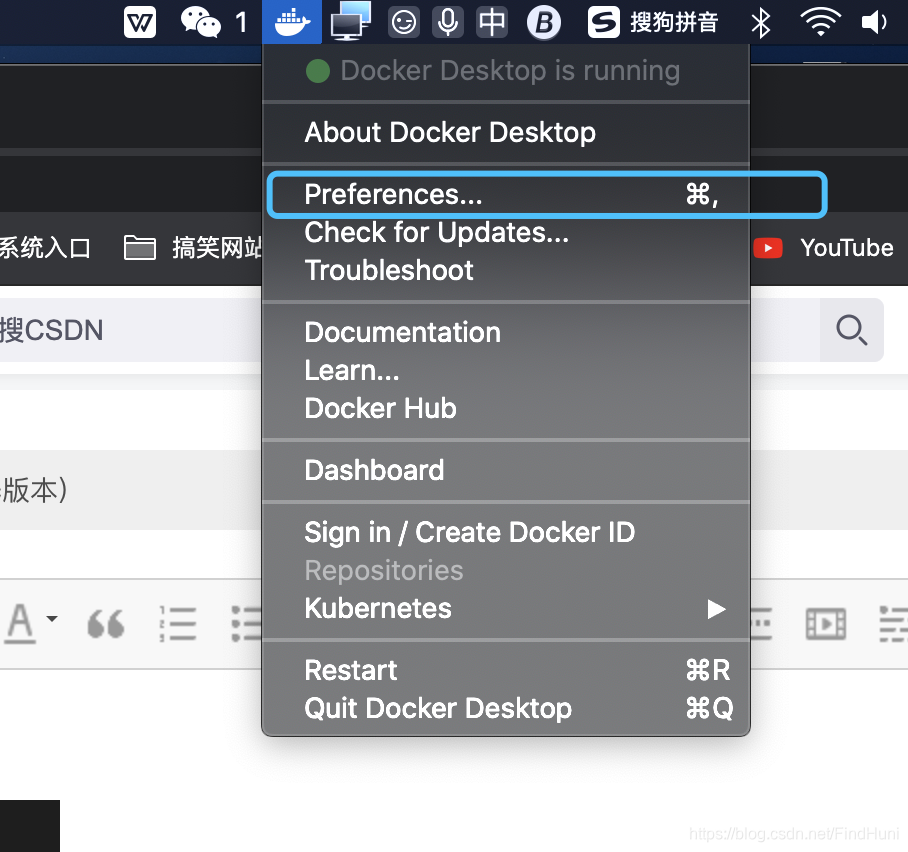Open the WeChat icon in the menu bar
Image resolution: width=908 pixels, height=852 pixels.
[199, 21]
